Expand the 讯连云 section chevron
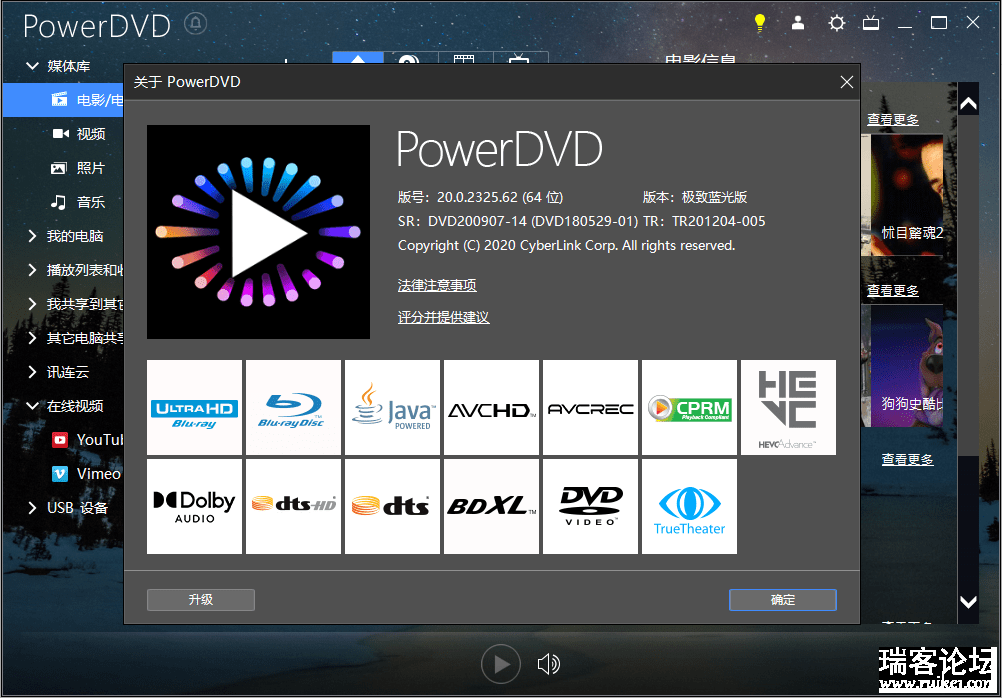Viewport: 1002px width, 698px height. pyautogui.click(x=32, y=371)
